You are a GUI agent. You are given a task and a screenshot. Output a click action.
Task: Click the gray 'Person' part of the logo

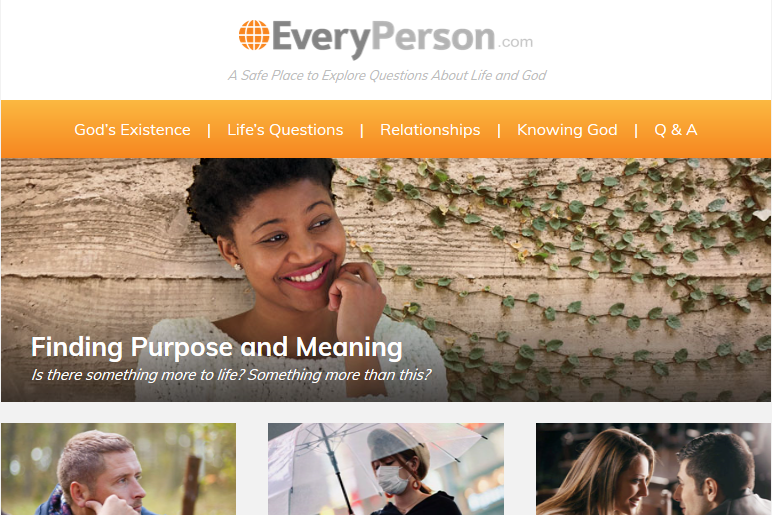[433, 36]
